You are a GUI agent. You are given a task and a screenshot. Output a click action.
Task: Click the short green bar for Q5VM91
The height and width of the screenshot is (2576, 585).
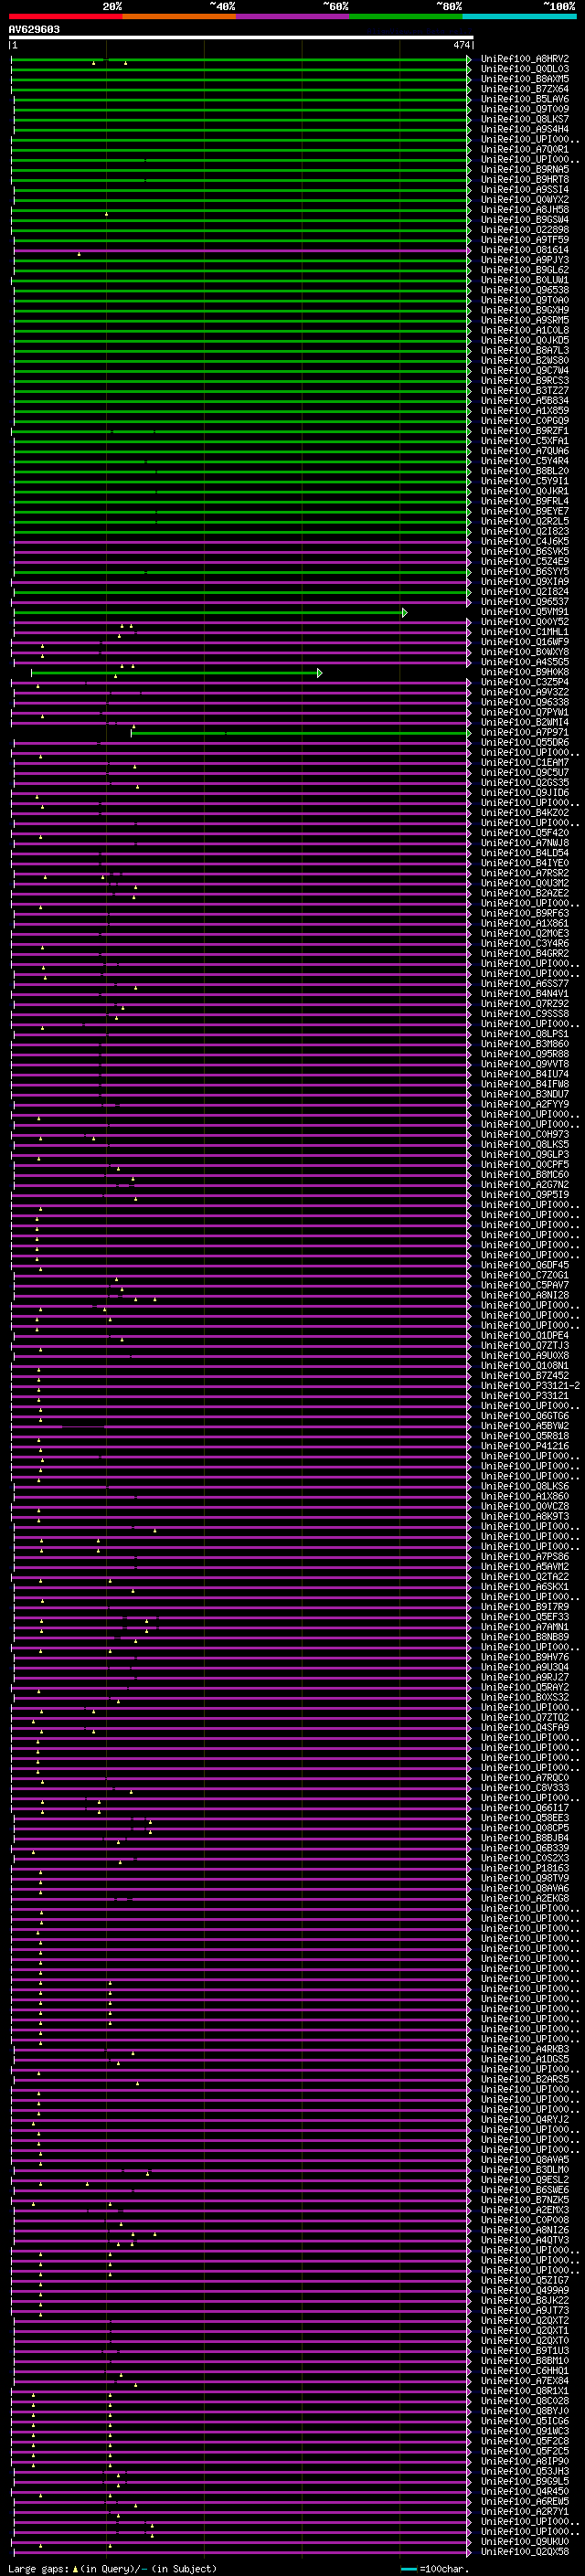click(x=209, y=612)
